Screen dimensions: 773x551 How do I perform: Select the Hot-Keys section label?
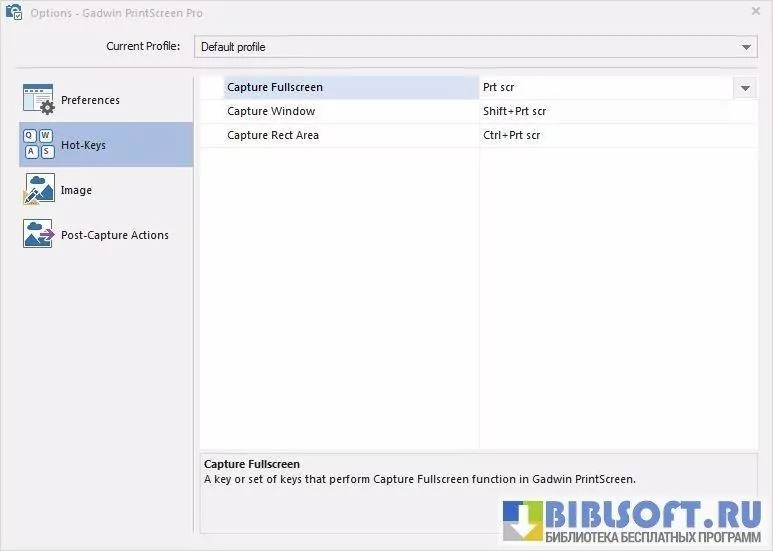(83, 145)
